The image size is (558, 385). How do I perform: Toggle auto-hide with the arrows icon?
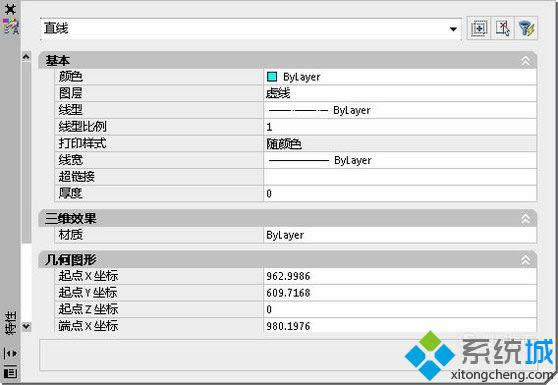tap(10, 354)
